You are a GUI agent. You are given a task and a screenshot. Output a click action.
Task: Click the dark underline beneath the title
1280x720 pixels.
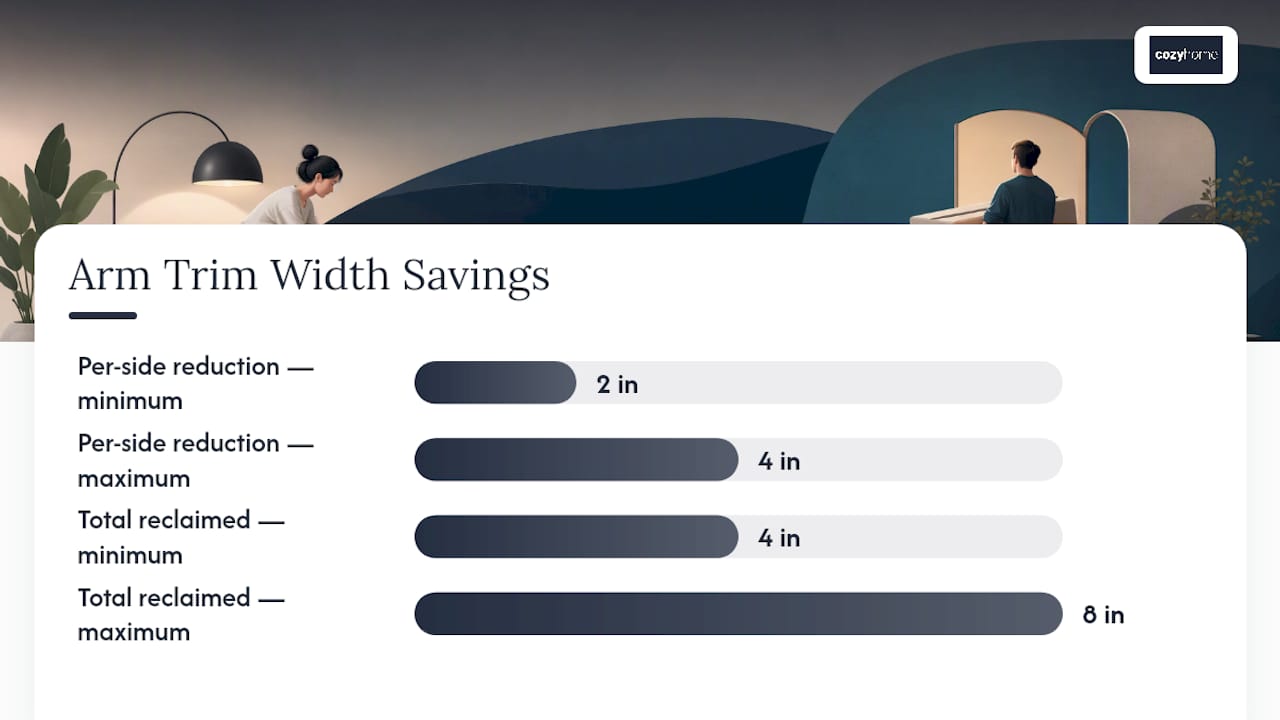[103, 315]
